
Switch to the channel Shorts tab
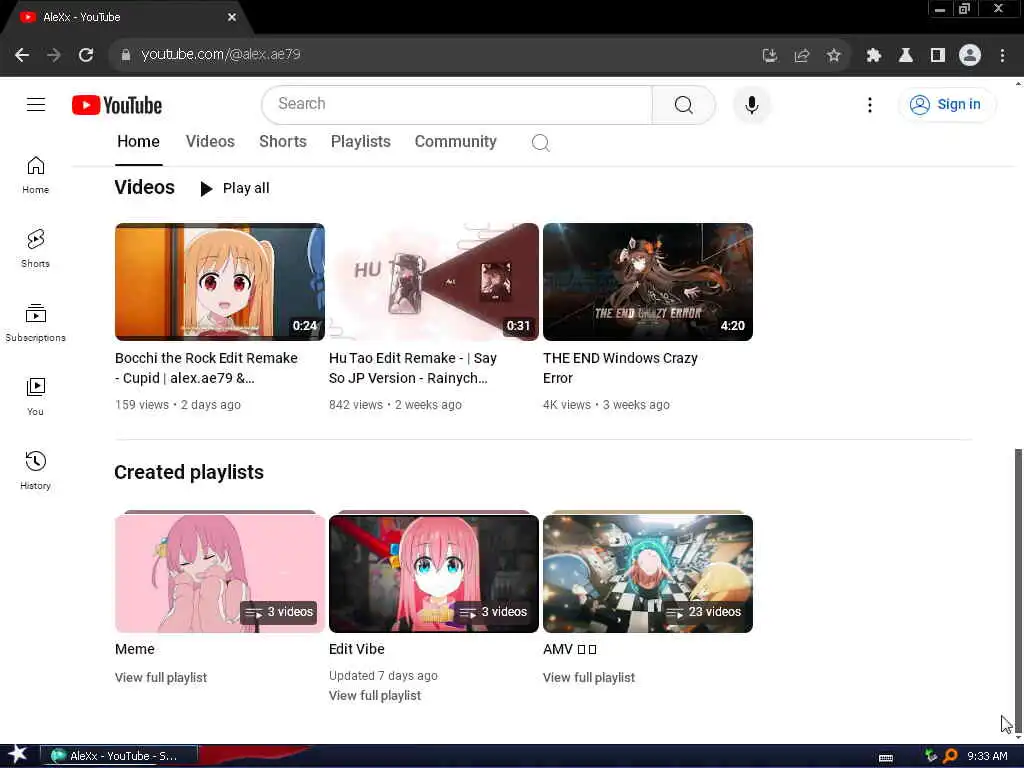pyautogui.click(x=283, y=142)
